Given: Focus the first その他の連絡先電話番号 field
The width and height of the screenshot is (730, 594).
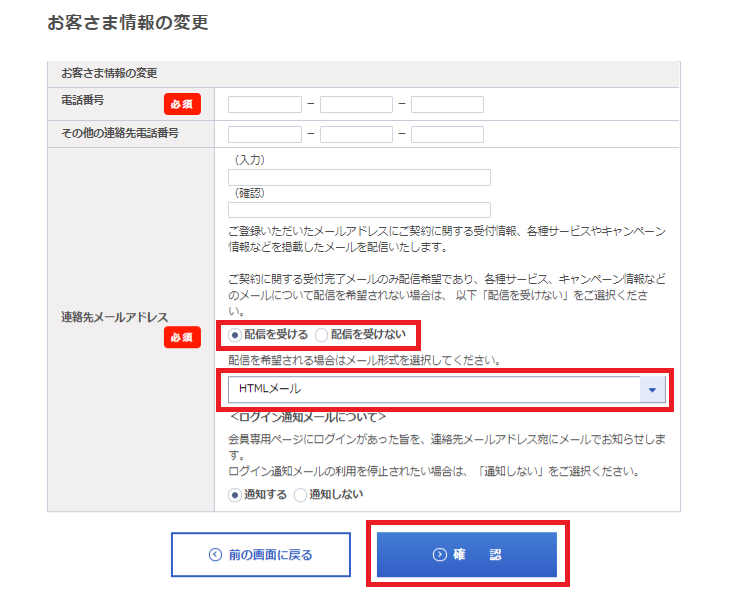Looking at the screenshot, I should coord(265,134).
